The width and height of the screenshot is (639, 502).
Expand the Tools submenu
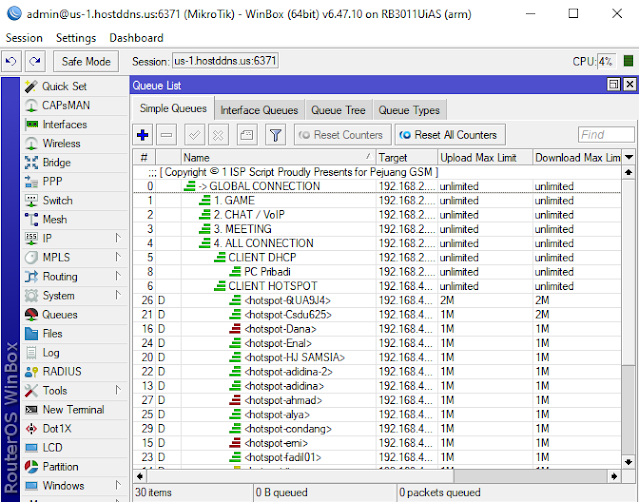pos(118,390)
